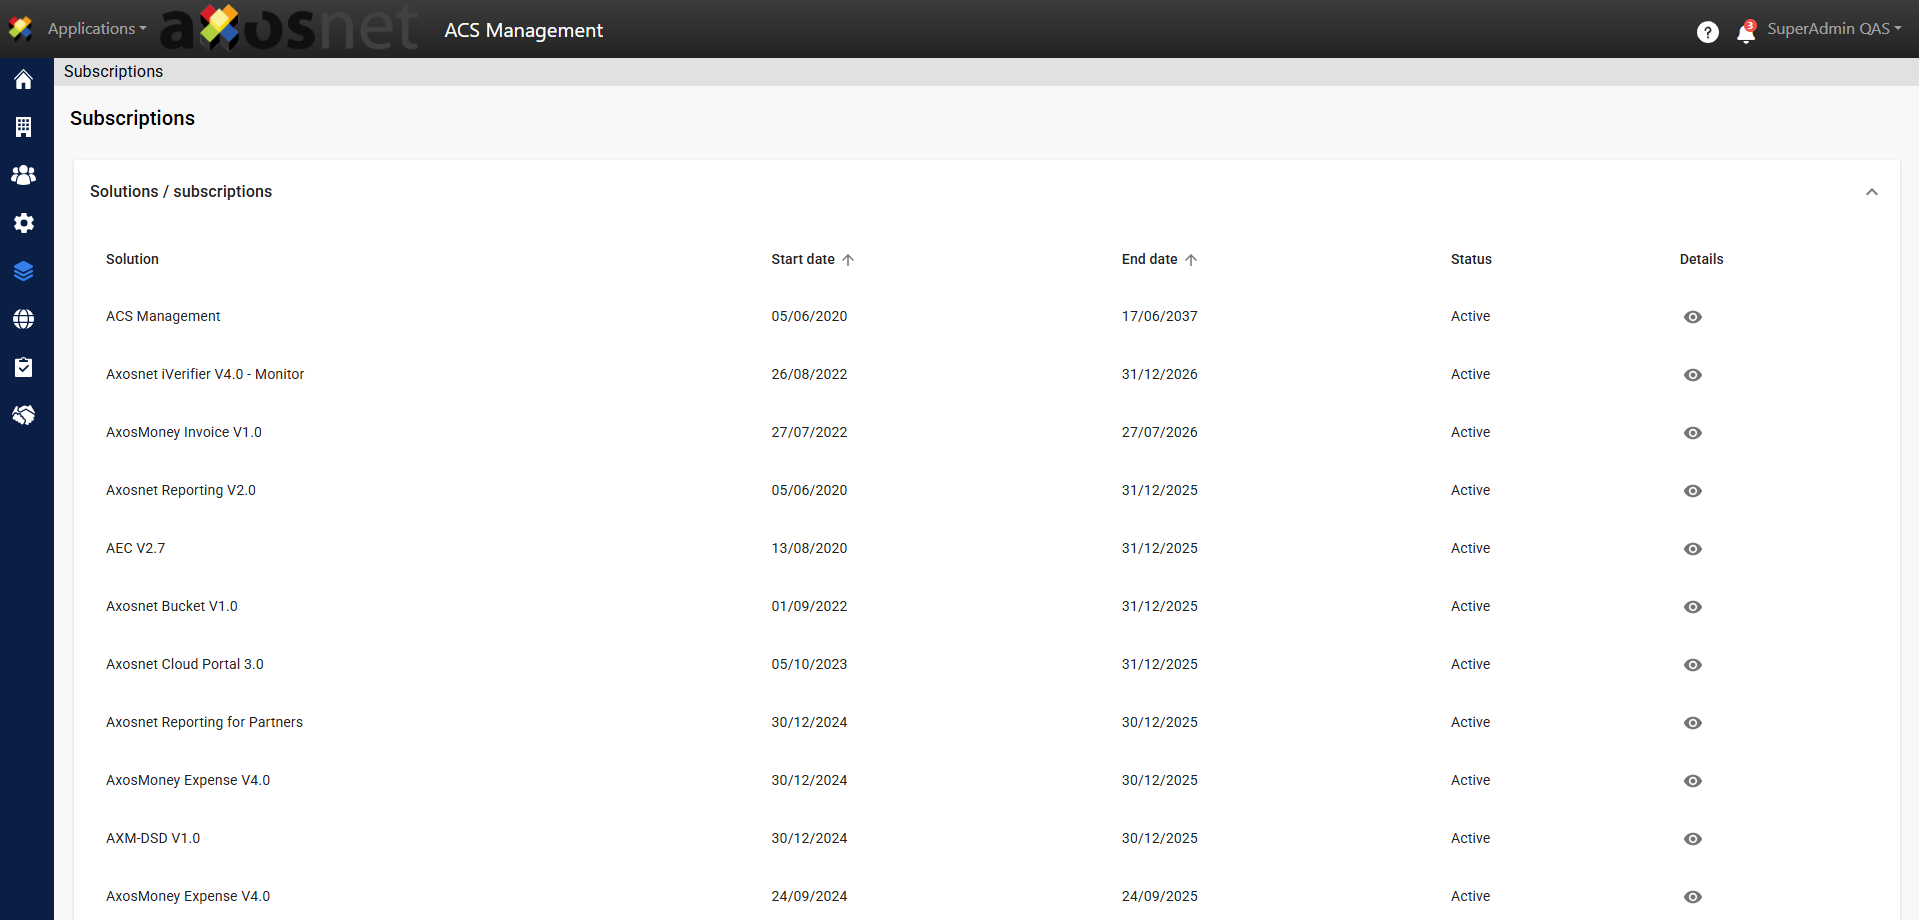This screenshot has width=1919, height=920.
Task: Click the Solutions / subscriptions panel title
Action: (181, 191)
